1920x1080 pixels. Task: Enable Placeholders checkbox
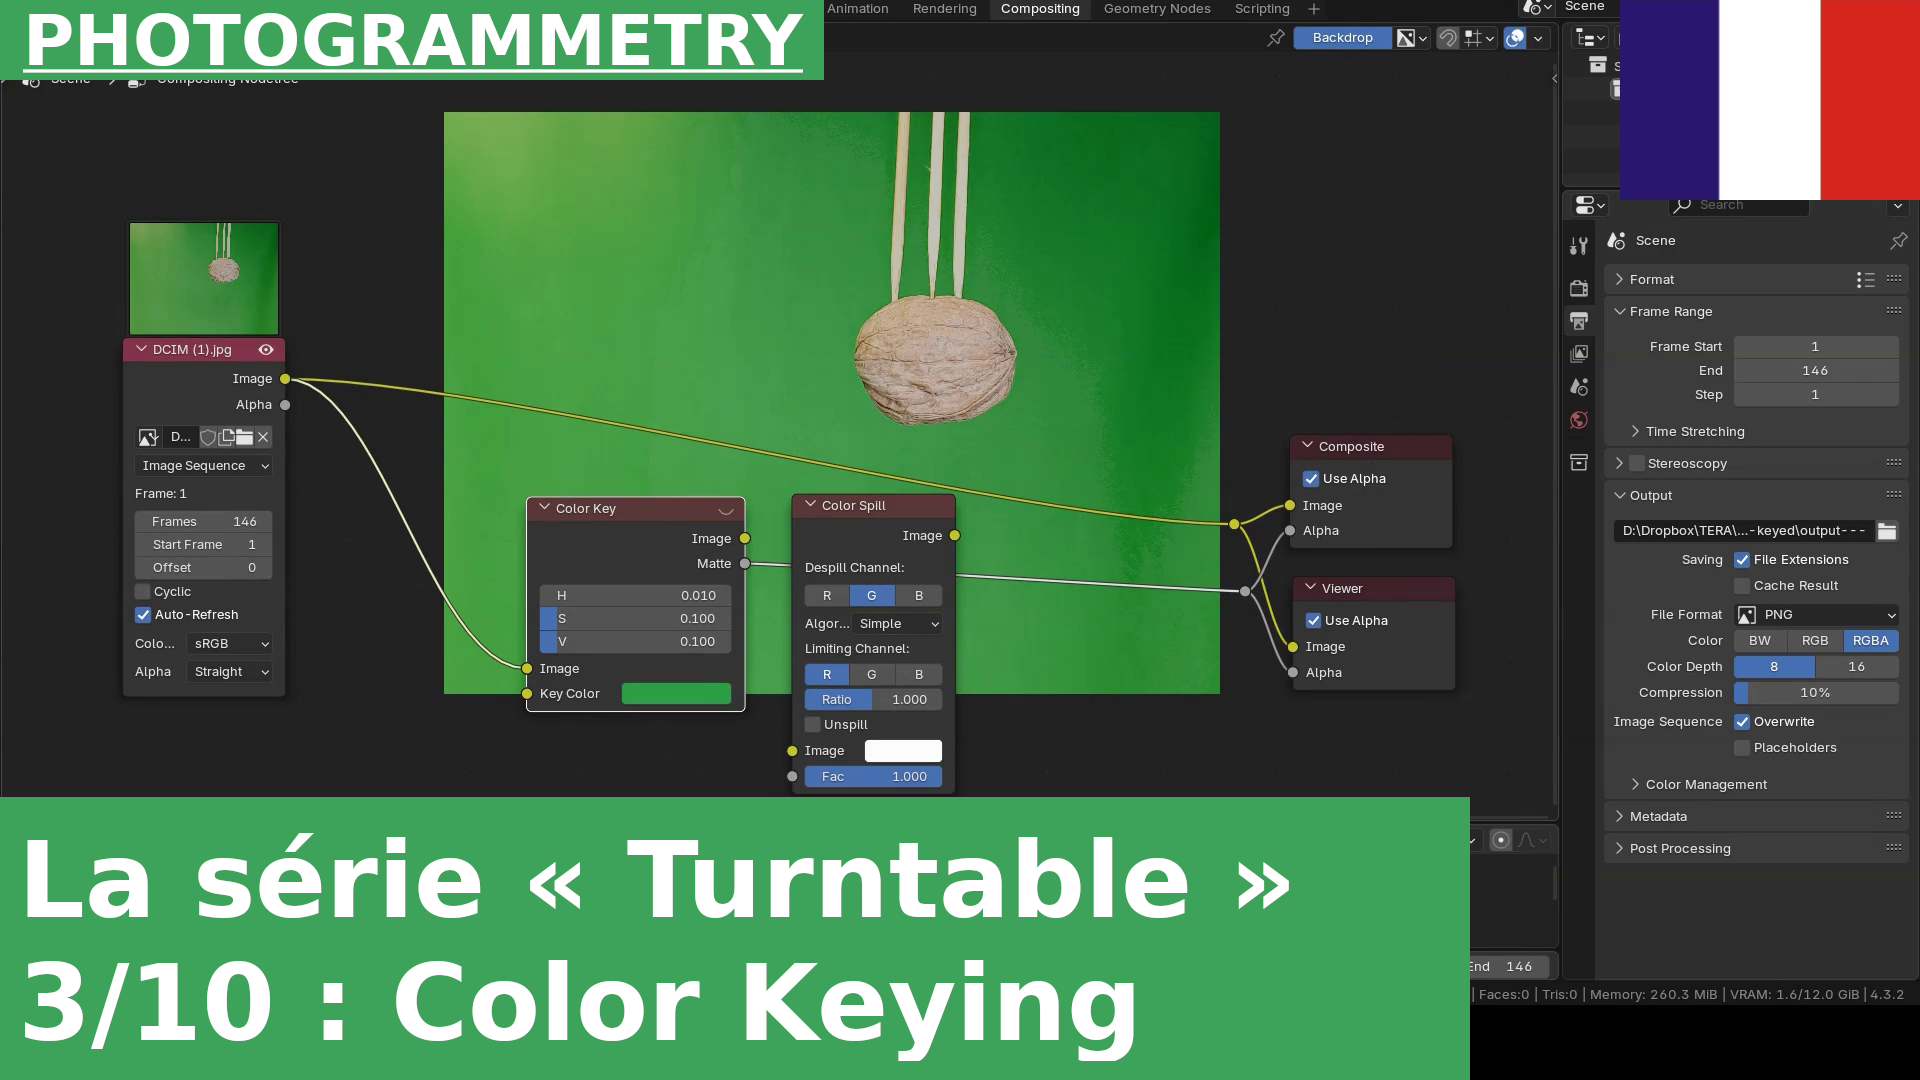pos(1742,748)
